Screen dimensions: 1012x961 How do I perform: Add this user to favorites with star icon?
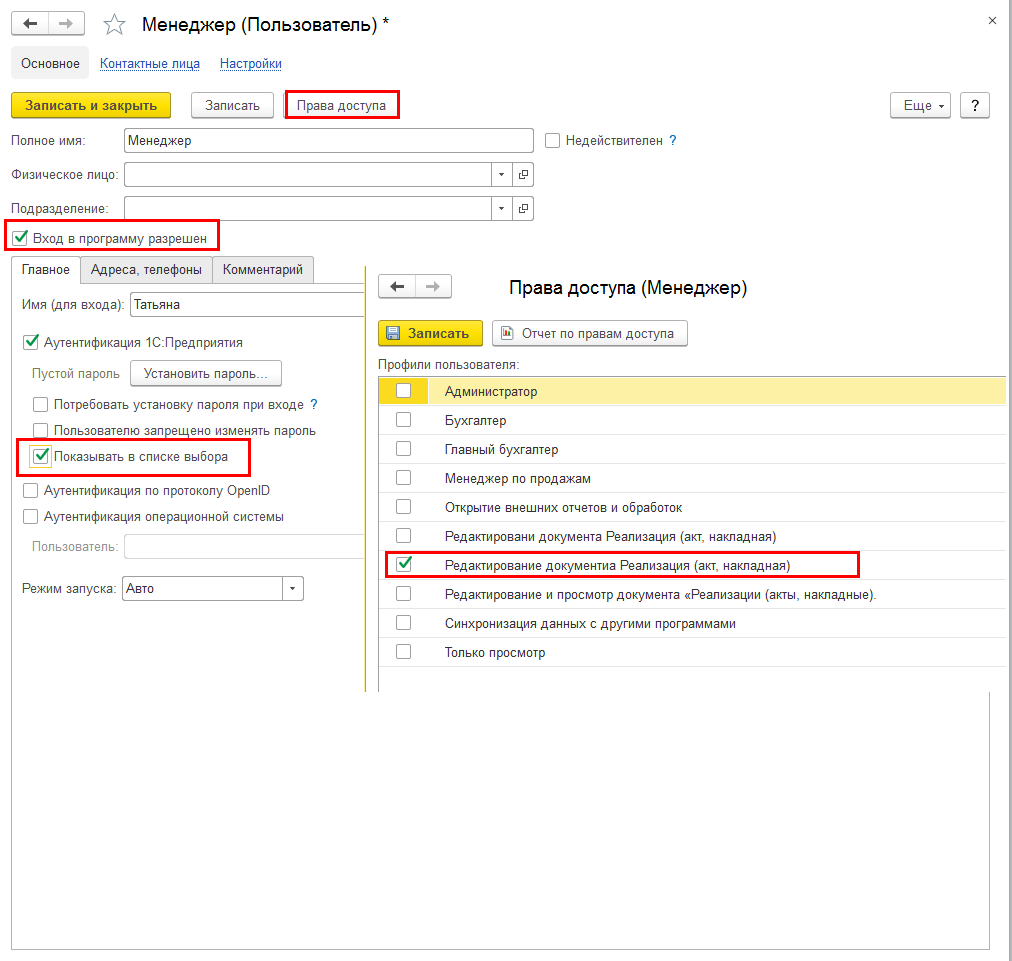coord(114,25)
